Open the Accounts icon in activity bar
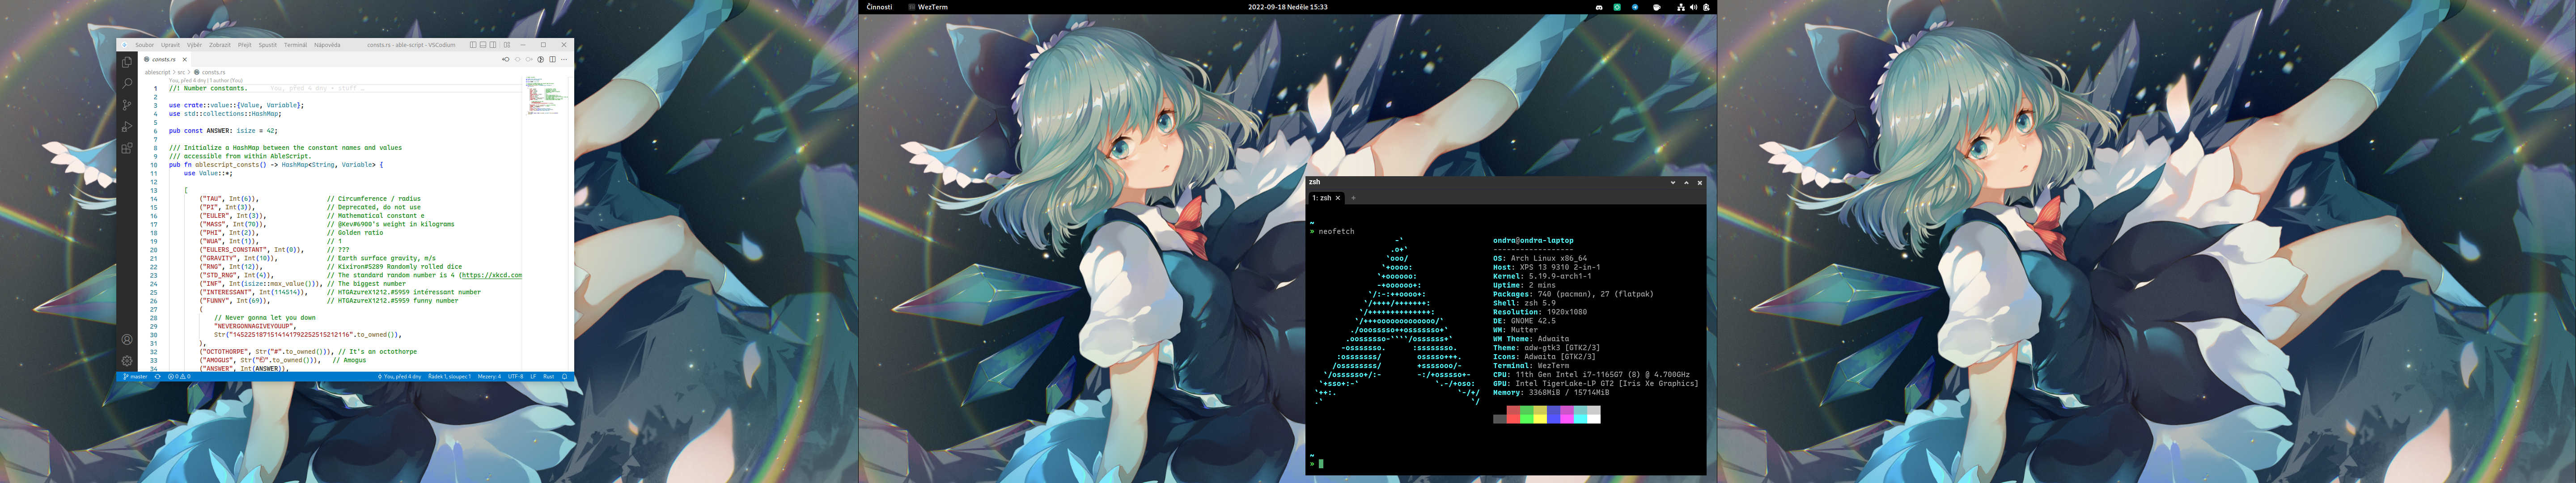 point(127,340)
